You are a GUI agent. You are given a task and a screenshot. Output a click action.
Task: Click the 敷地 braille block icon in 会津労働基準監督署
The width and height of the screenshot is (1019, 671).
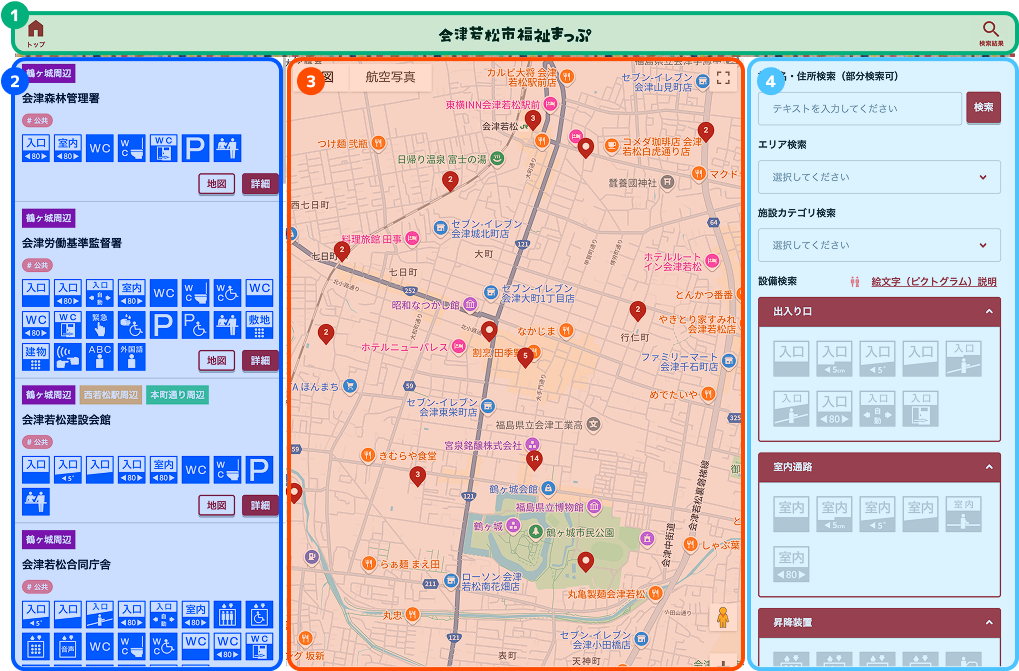(x=259, y=325)
